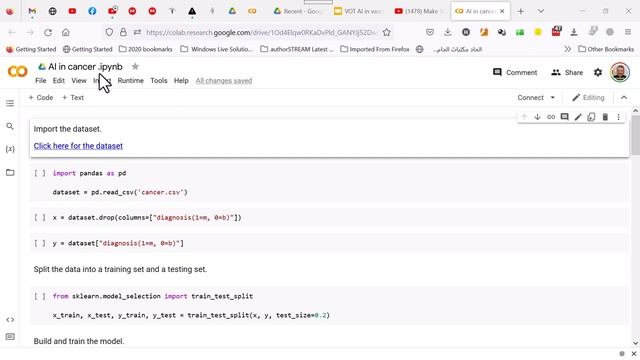Open tracking protection shield icon
This screenshot has height=360, width=640.
click(x=109, y=33)
